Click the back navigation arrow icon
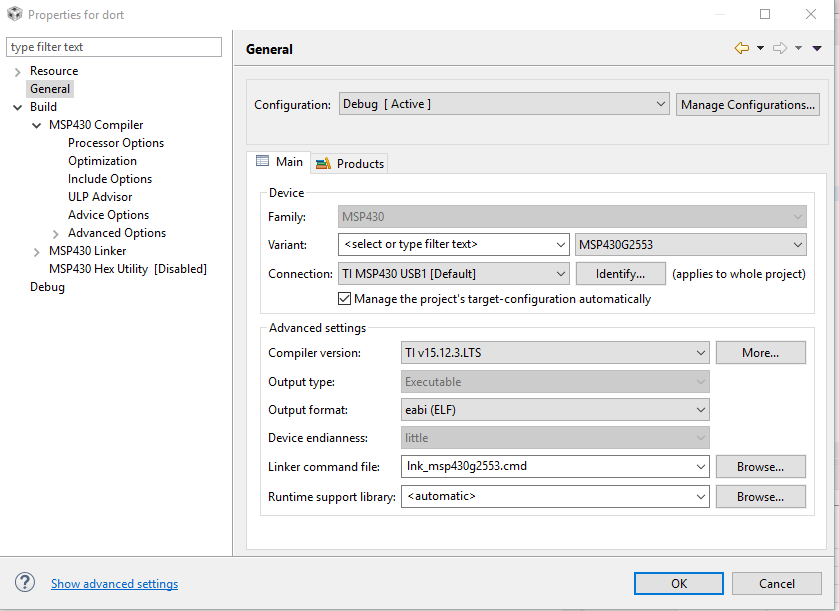 pos(741,48)
